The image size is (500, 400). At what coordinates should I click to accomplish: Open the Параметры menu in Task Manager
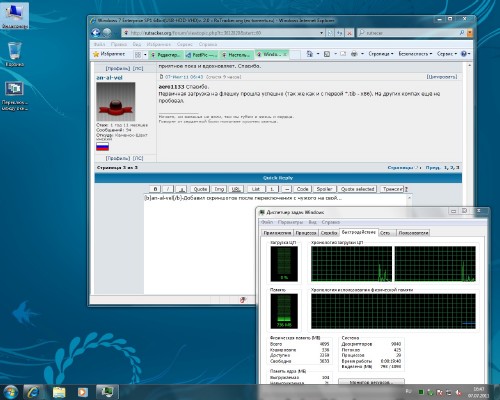click(290, 222)
